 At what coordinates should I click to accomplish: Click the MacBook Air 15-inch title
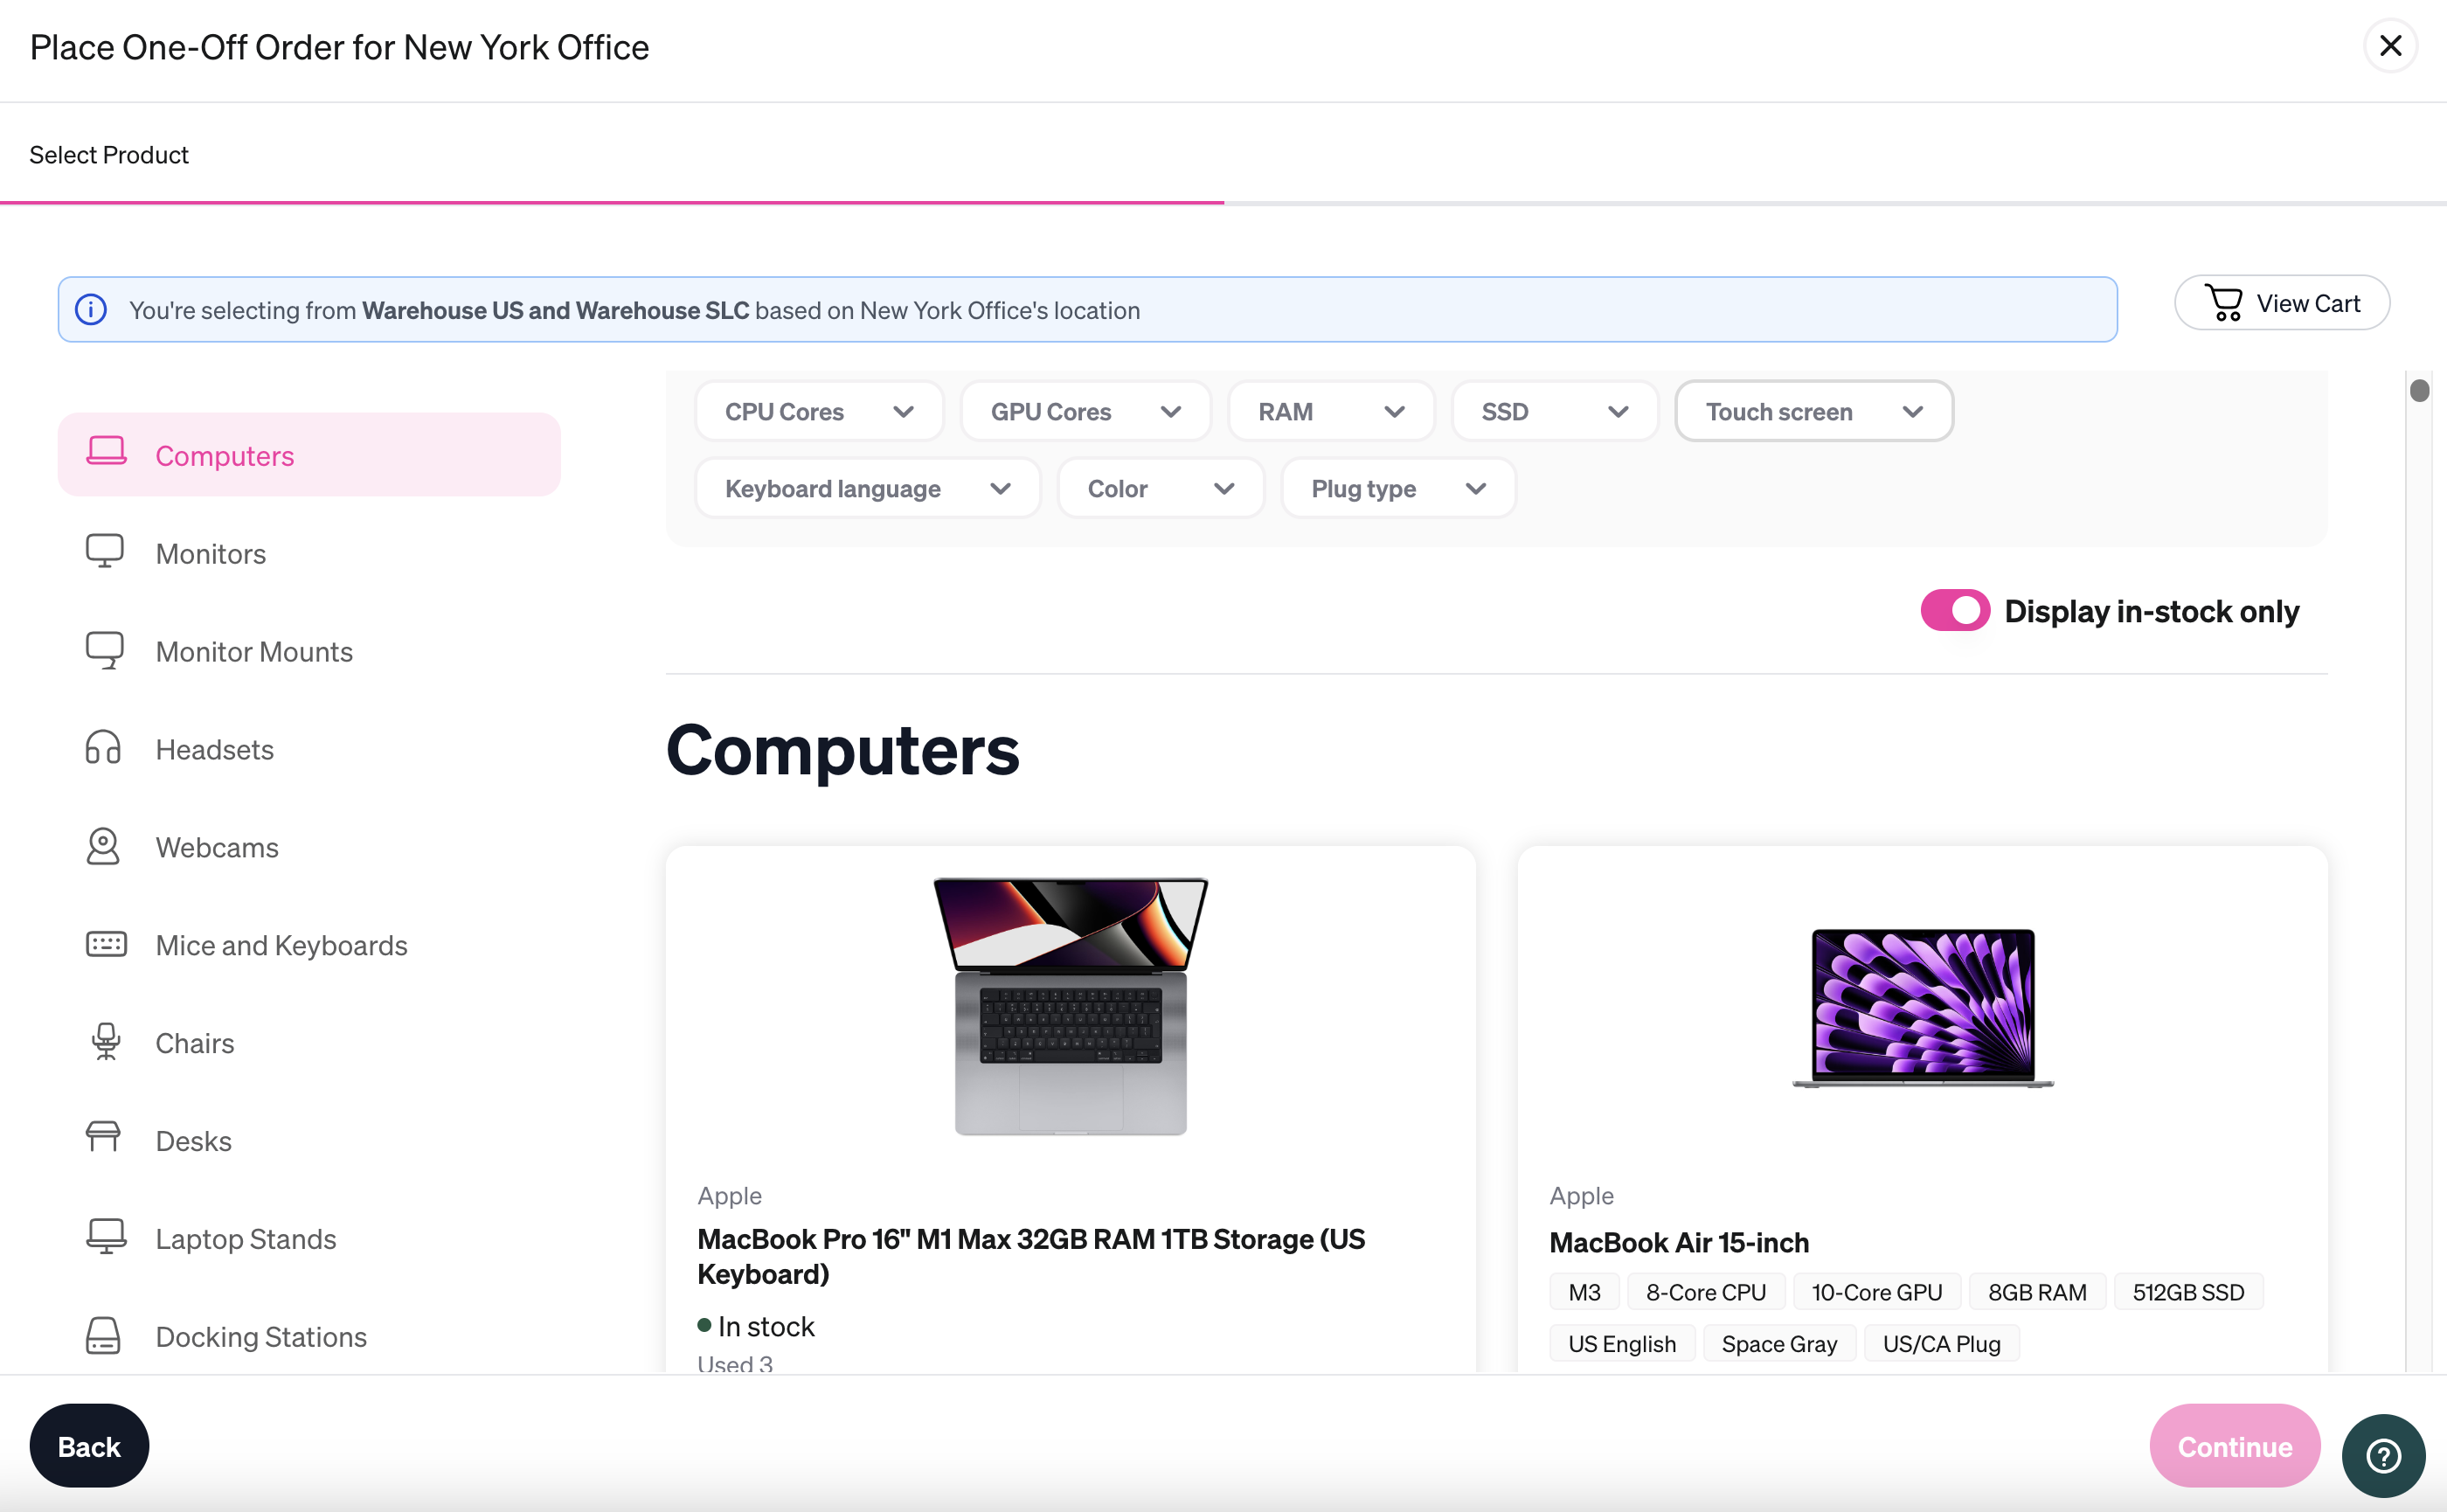pos(1679,1242)
